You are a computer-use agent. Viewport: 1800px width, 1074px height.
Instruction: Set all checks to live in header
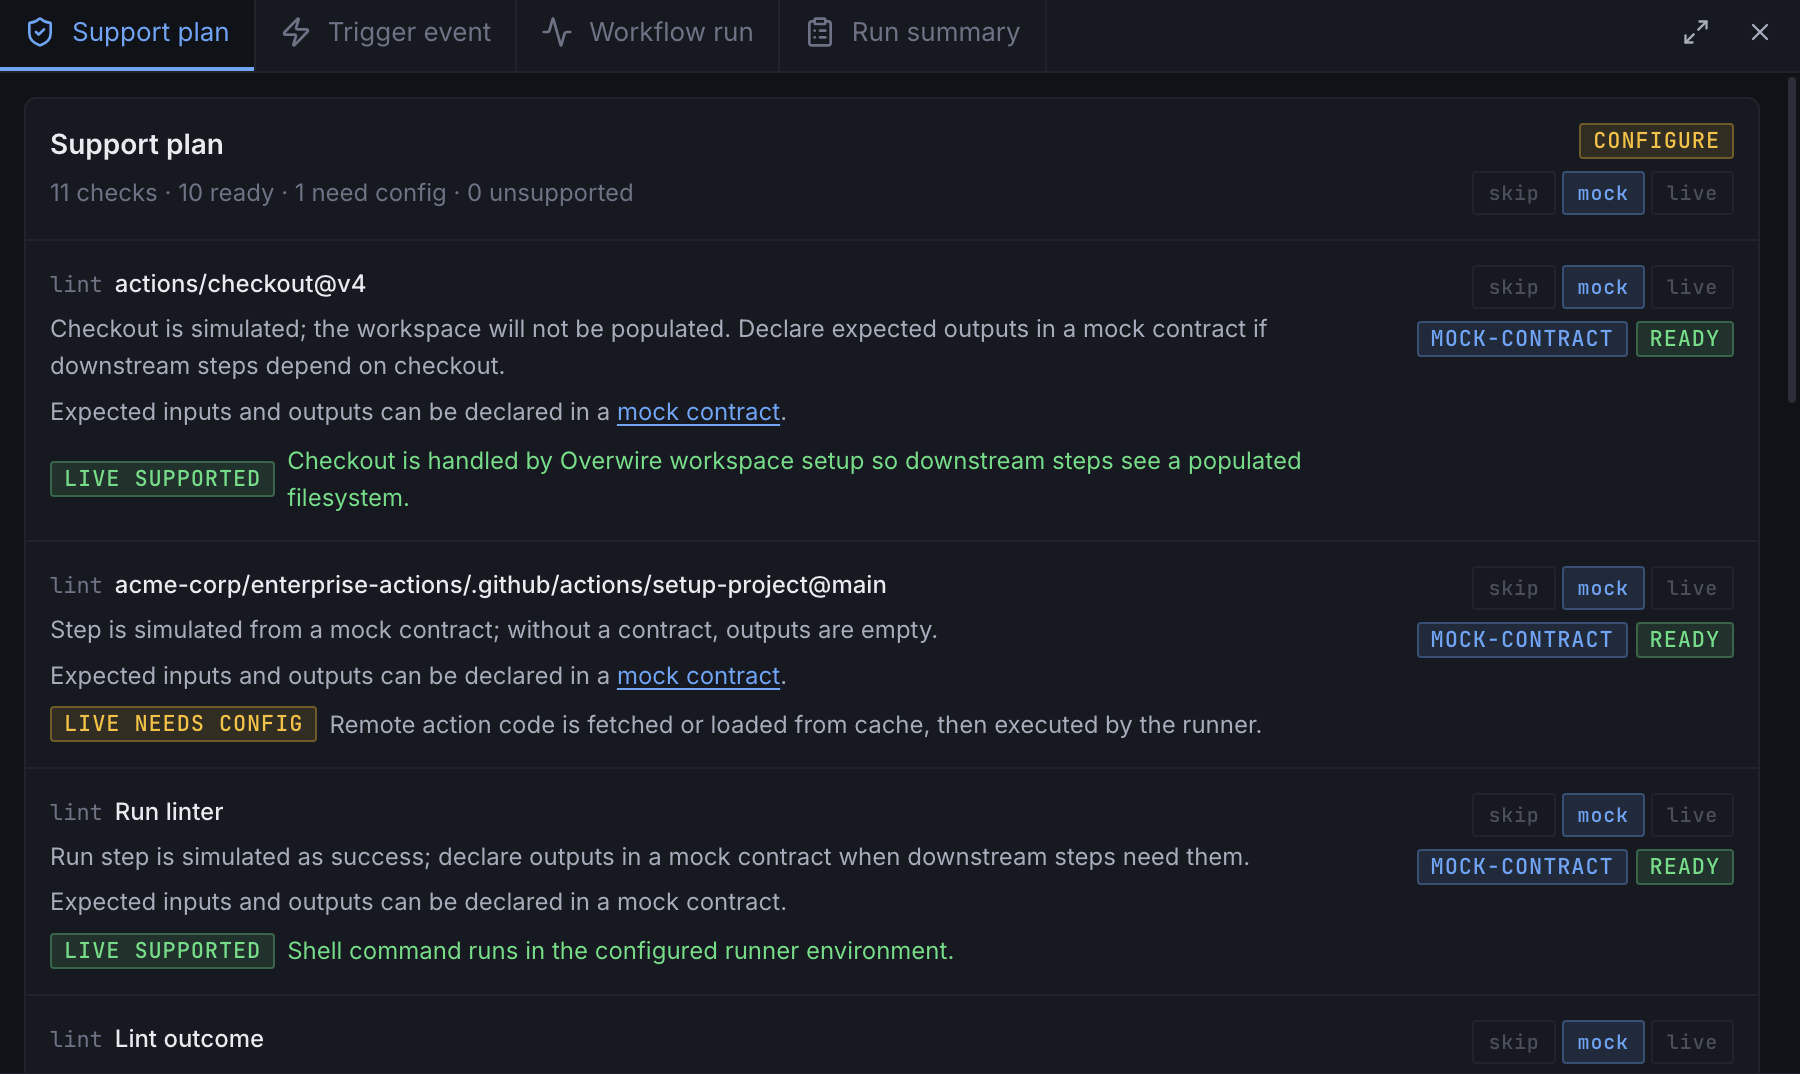(x=1692, y=193)
